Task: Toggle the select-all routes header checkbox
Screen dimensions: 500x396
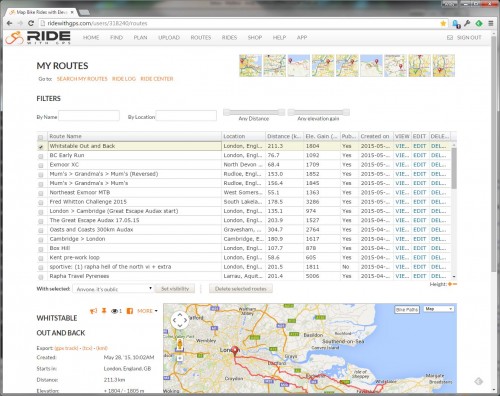Action: pos(41,137)
